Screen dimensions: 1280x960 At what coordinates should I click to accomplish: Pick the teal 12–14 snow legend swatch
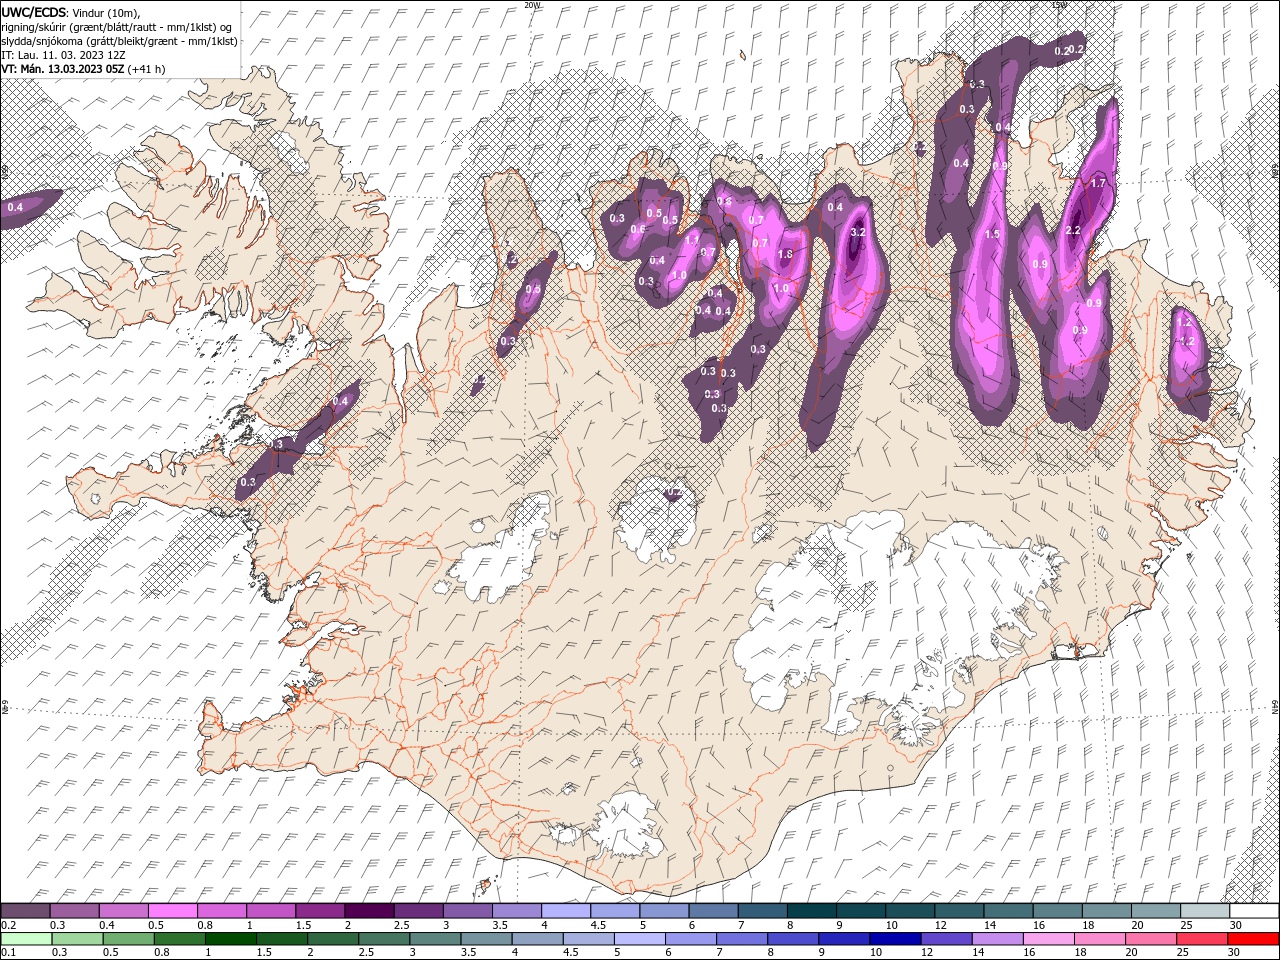pyautogui.click(x=960, y=911)
